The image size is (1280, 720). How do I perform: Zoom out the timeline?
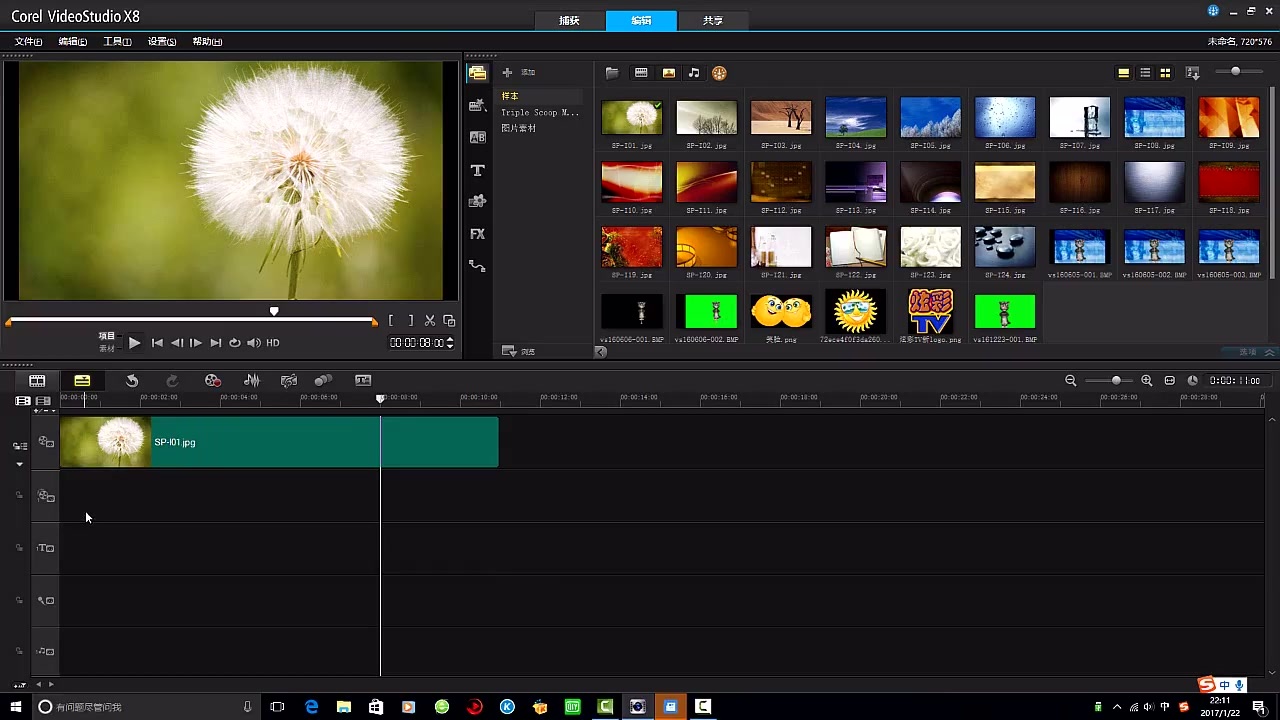[x=1070, y=380]
